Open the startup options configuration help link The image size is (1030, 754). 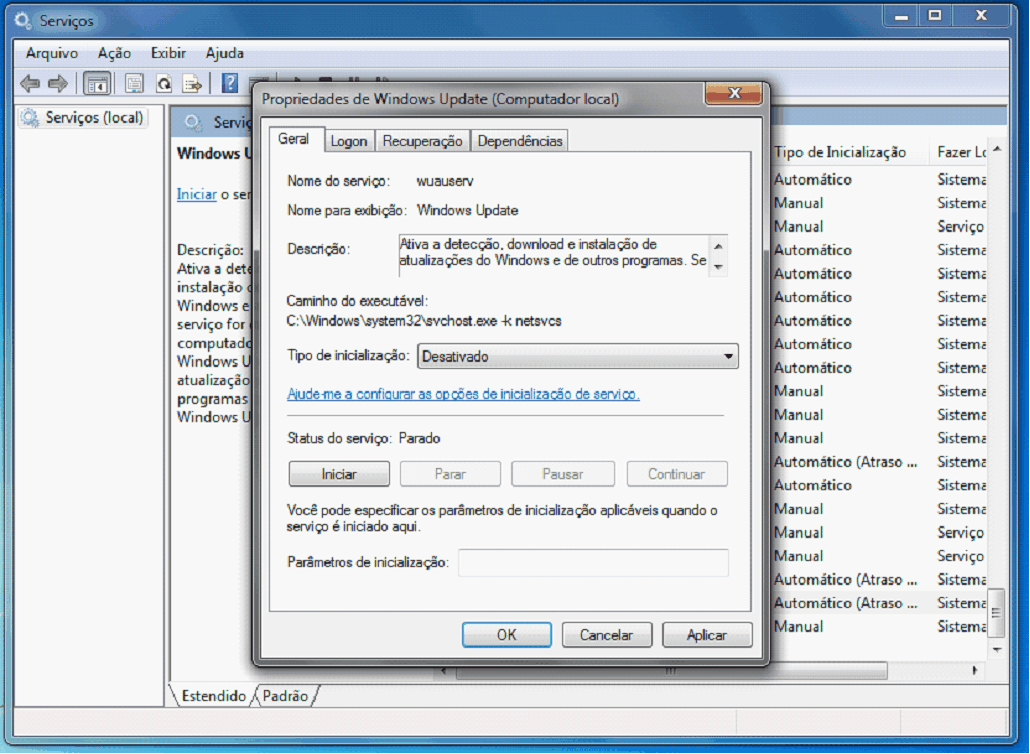(x=463, y=394)
